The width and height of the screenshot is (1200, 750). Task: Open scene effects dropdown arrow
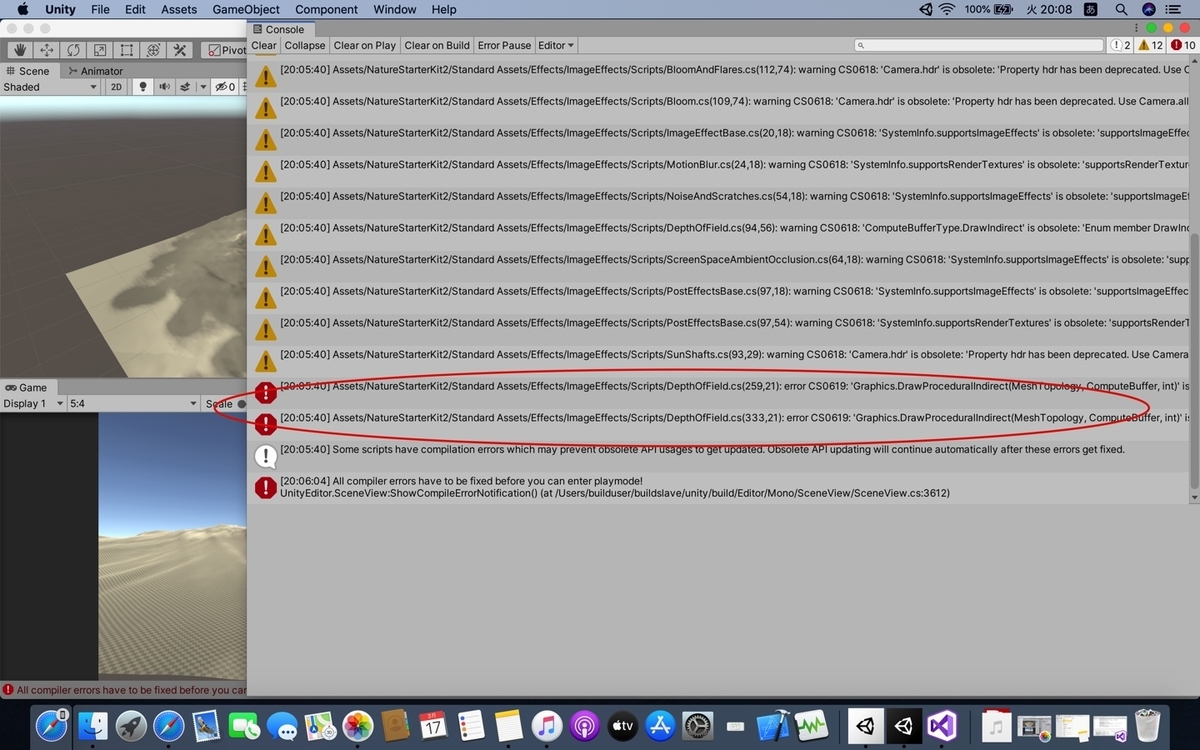click(x=203, y=87)
